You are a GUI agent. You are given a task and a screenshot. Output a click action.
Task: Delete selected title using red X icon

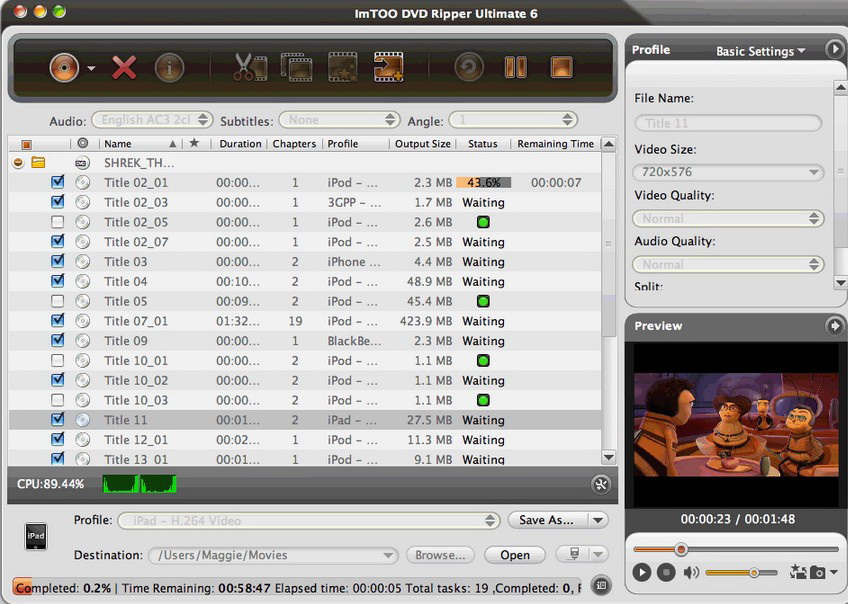tap(123, 68)
